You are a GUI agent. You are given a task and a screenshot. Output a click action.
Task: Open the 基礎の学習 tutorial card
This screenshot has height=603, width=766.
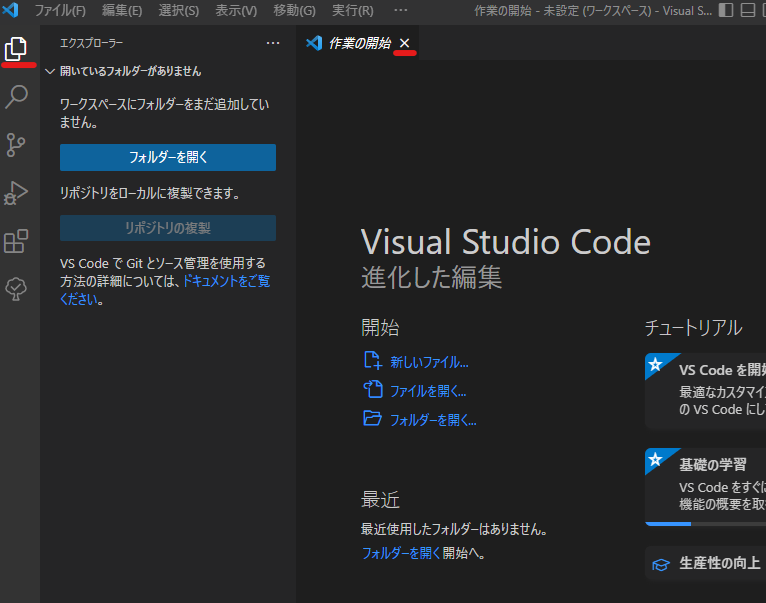point(705,487)
